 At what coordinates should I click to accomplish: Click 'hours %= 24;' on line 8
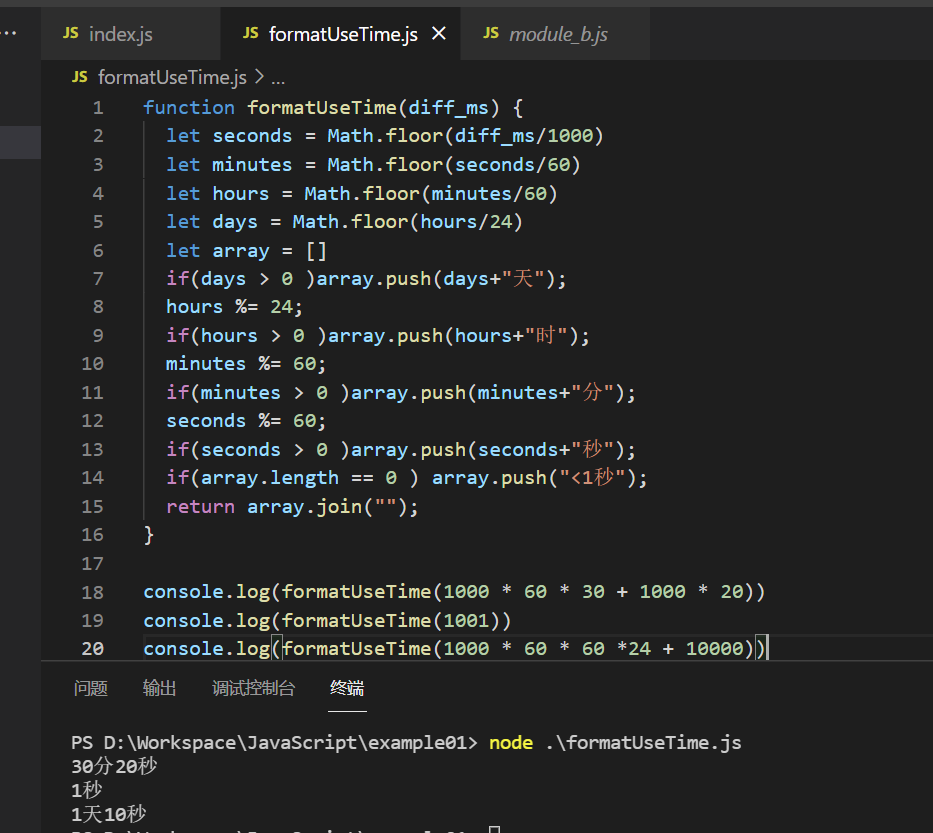pyautogui.click(x=234, y=307)
